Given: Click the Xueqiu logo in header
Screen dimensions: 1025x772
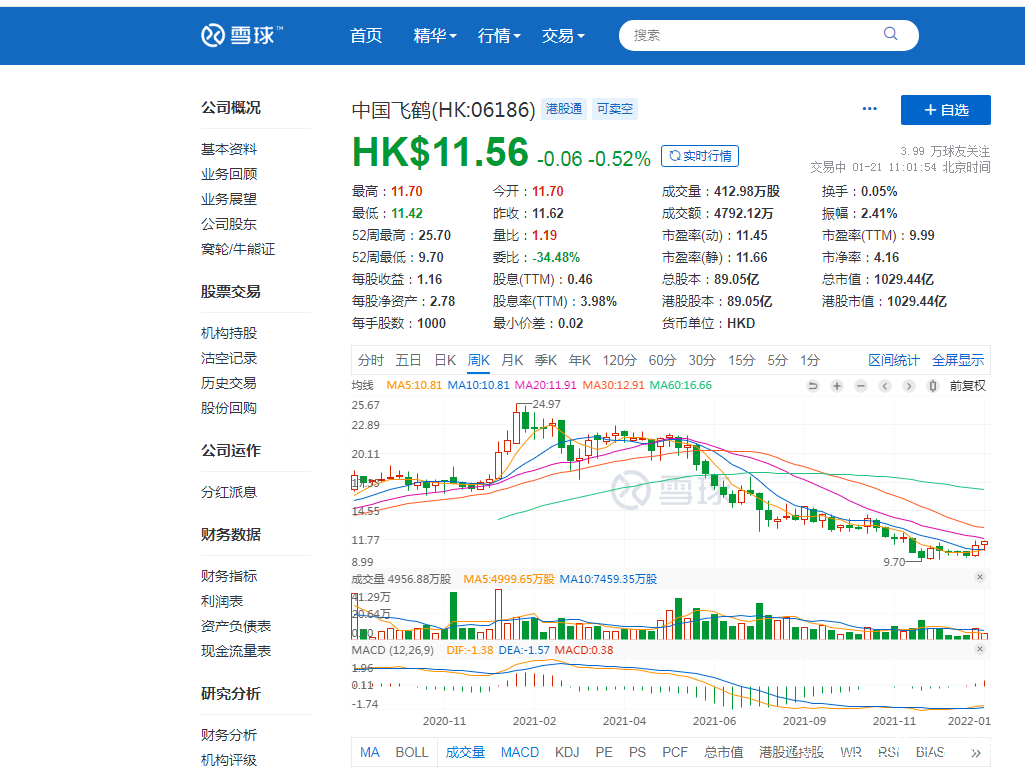Looking at the screenshot, I should point(242,35).
